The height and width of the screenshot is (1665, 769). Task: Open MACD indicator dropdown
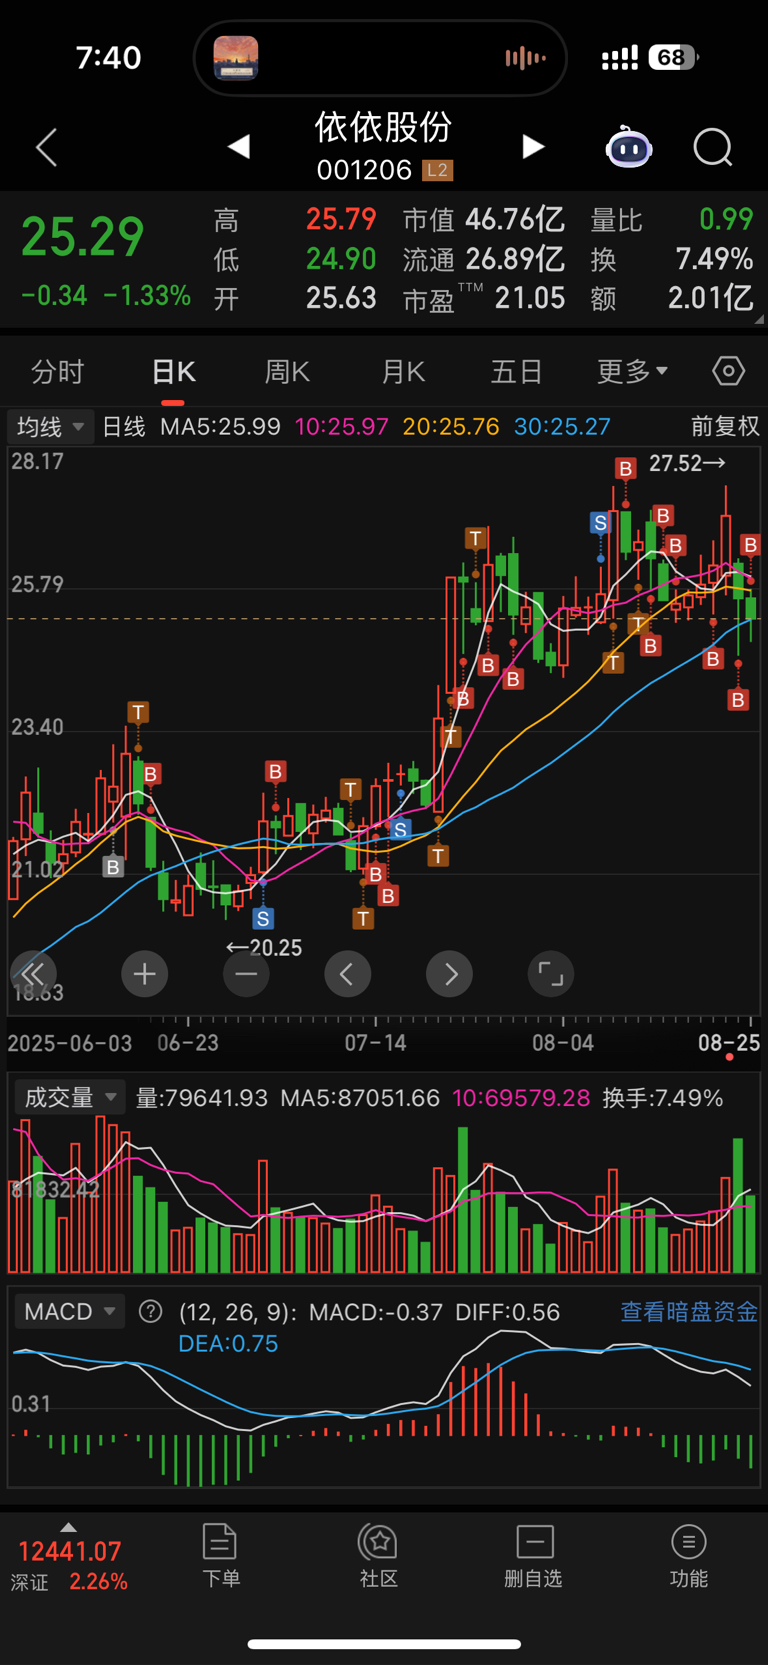click(x=68, y=1312)
